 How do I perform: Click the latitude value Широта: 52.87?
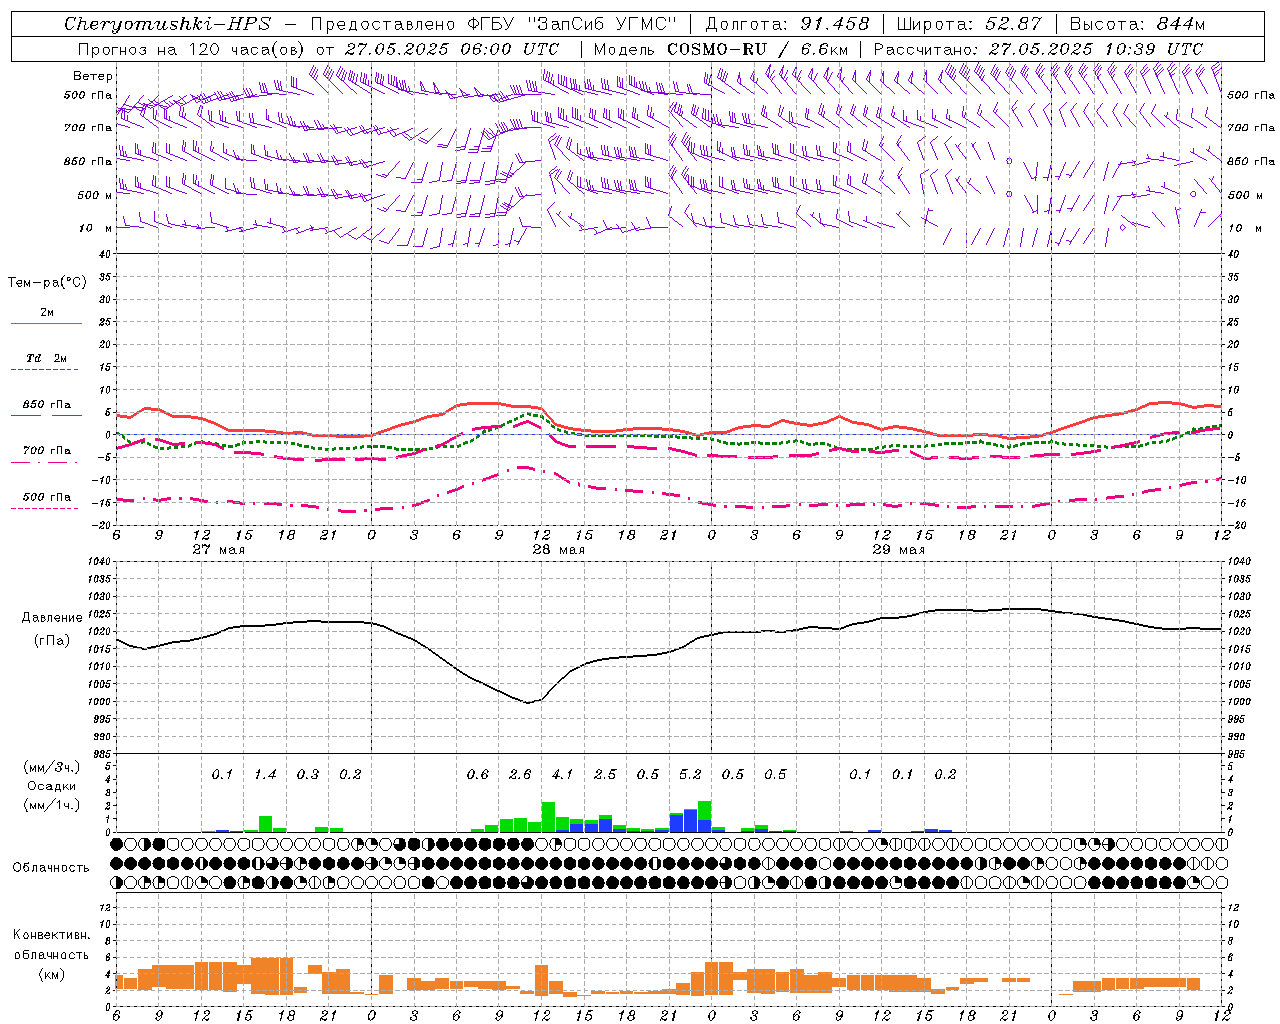[x=969, y=24]
